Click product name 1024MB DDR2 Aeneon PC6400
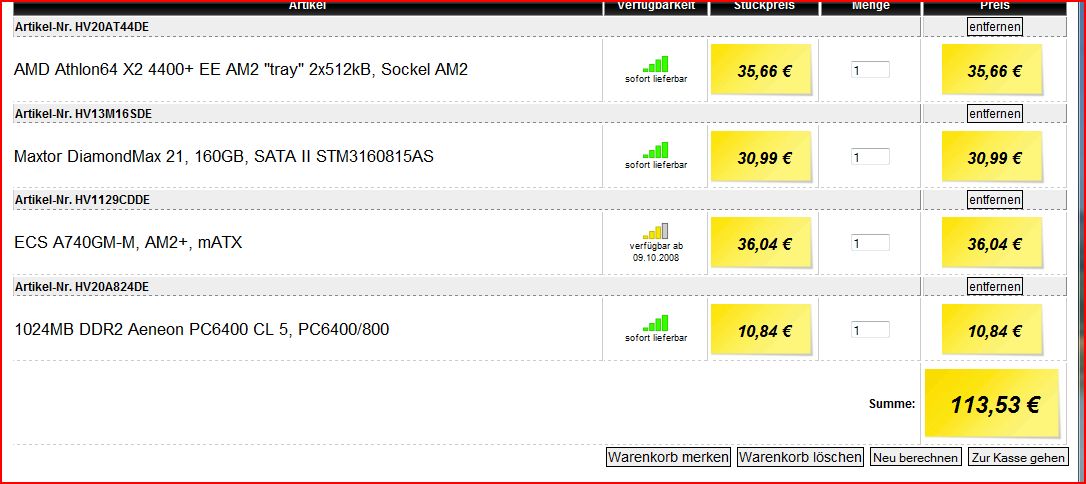Viewport: 1086px width, 484px height. (x=202, y=330)
